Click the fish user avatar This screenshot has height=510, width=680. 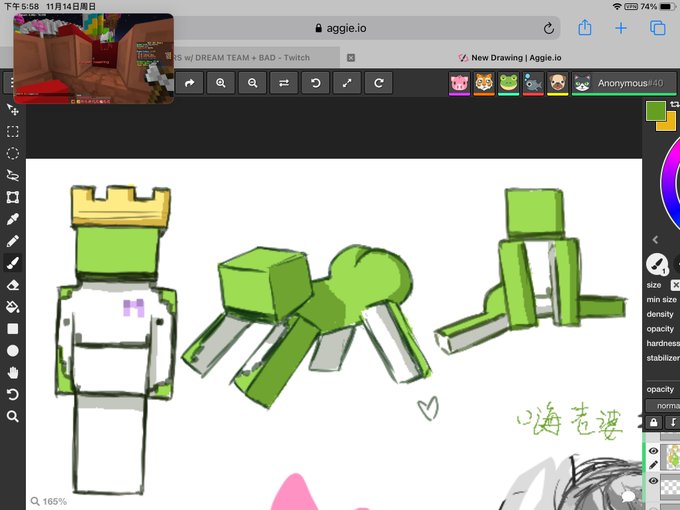coord(533,83)
